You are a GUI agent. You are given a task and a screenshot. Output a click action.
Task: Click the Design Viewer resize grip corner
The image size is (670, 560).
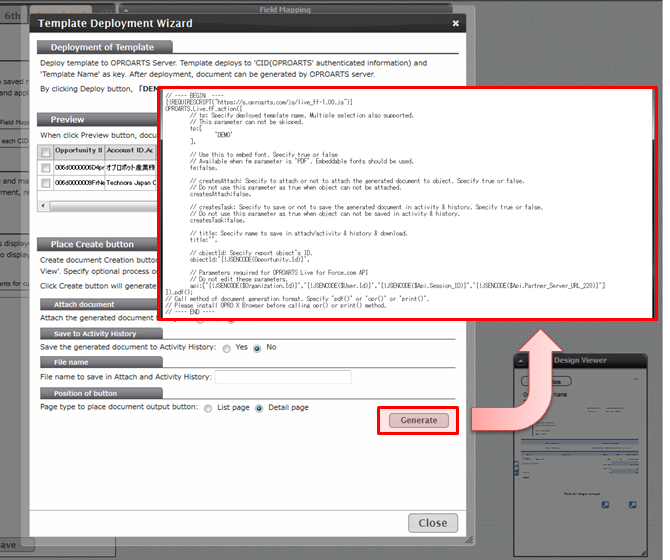(644, 553)
